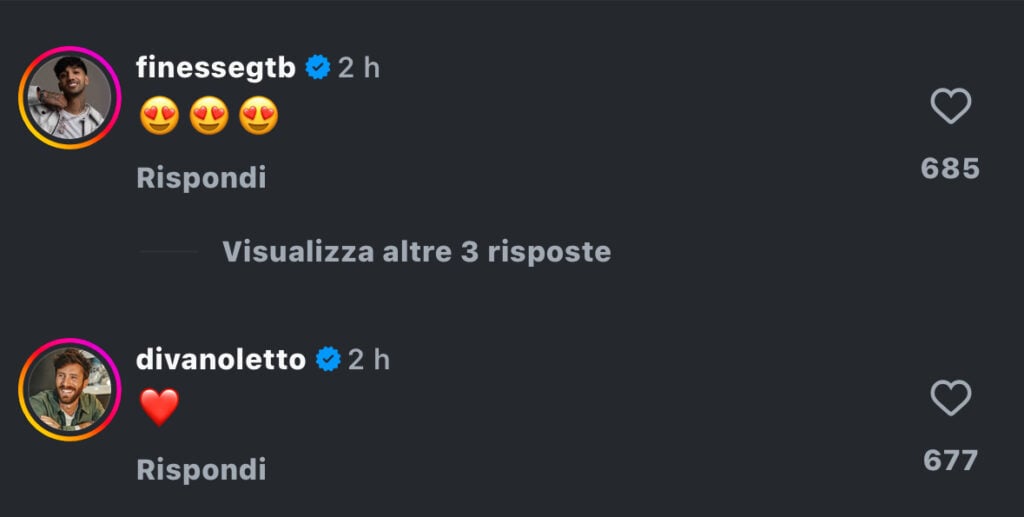The width and height of the screenshot is (1024, 517).
Task: Open divanoletto's profile picture story
Action: [69, 390]
